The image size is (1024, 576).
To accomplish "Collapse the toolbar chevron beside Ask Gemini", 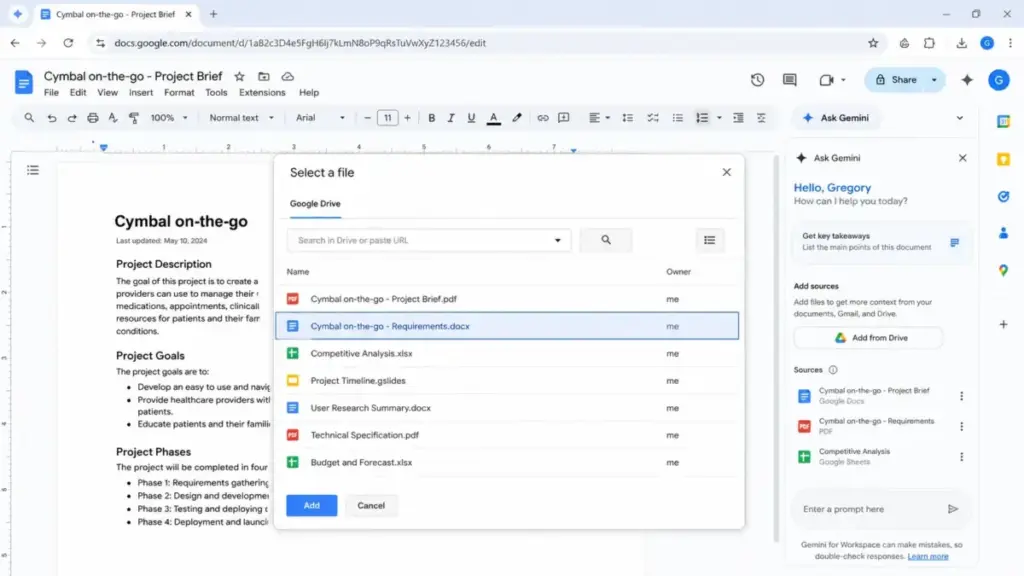I will 959,118.
